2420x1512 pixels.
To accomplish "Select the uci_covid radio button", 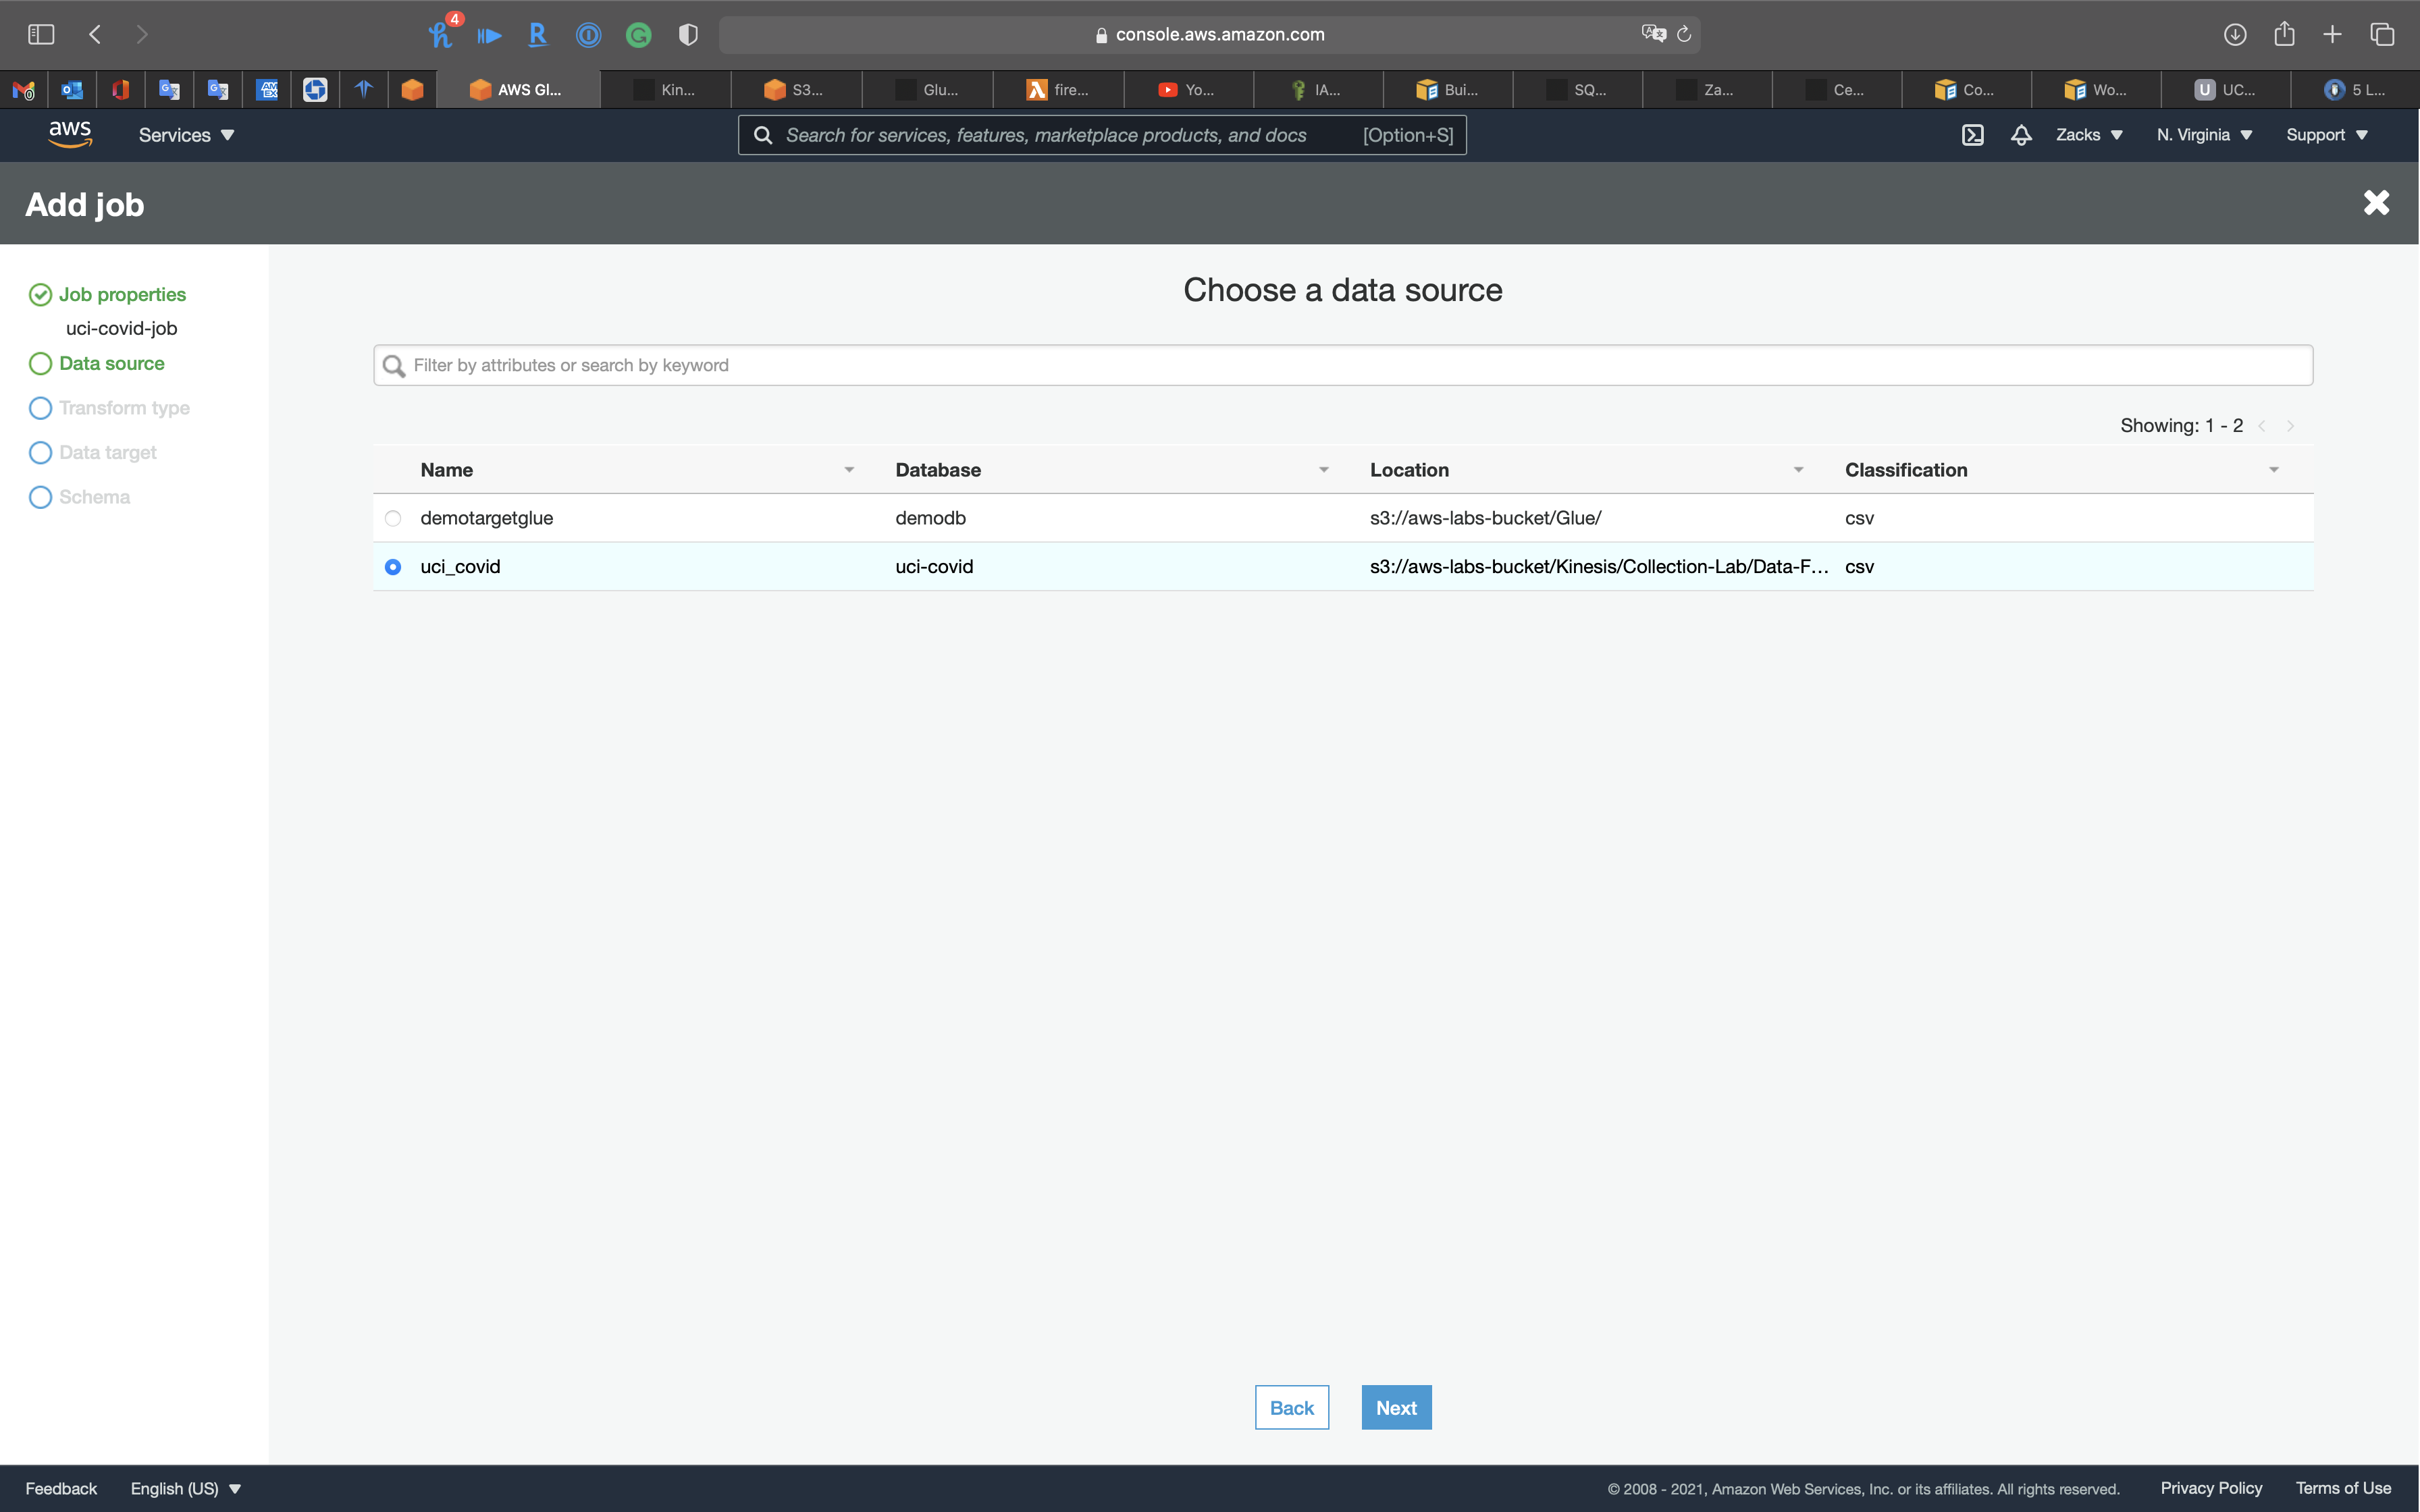I will click(393, 567).
